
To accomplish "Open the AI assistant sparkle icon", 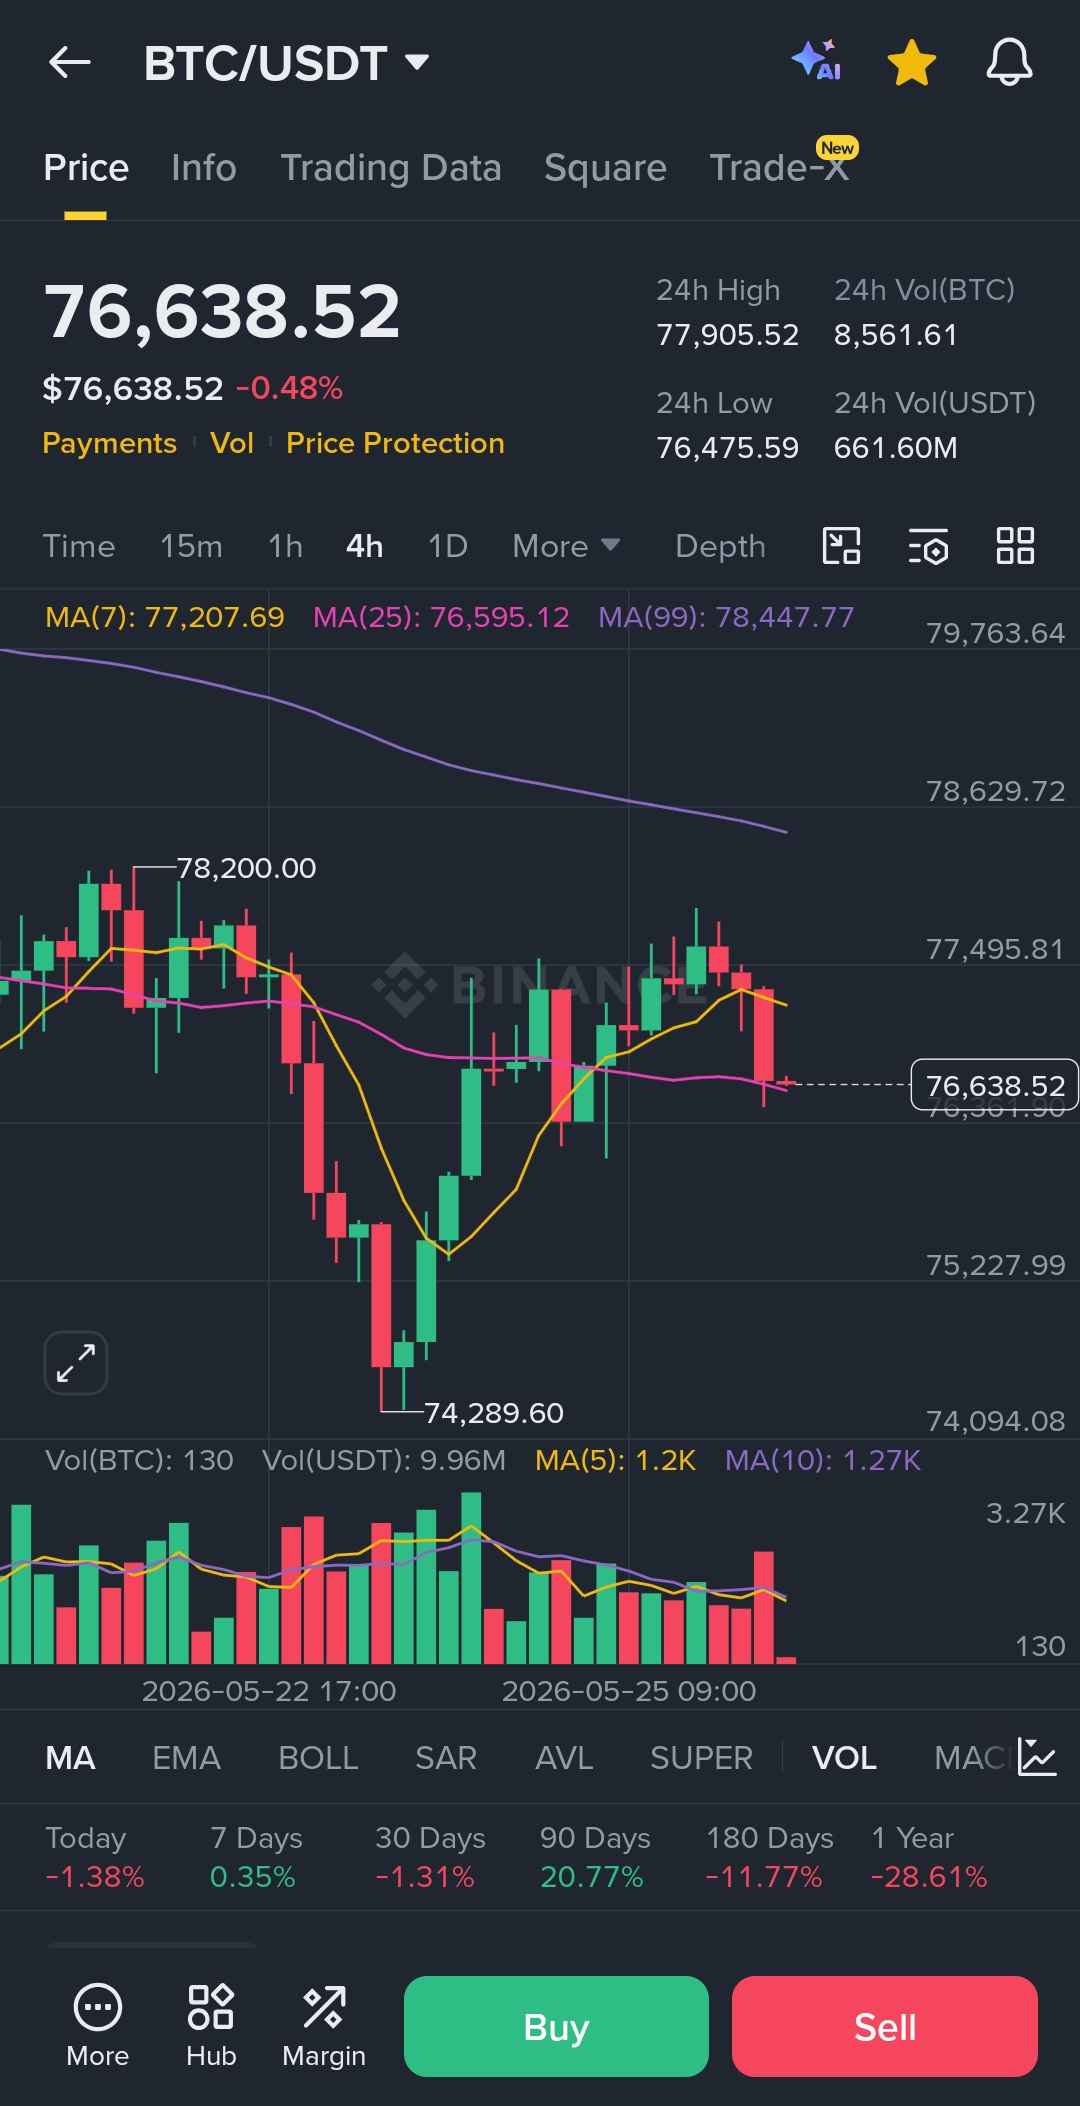I will [816, 61].
